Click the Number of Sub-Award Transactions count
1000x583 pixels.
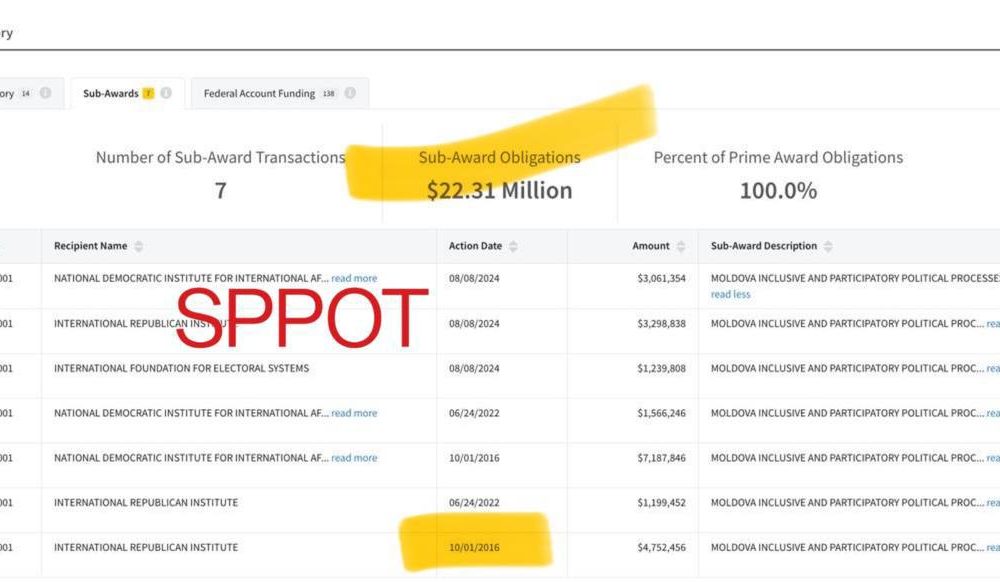(x=220, y=190)
